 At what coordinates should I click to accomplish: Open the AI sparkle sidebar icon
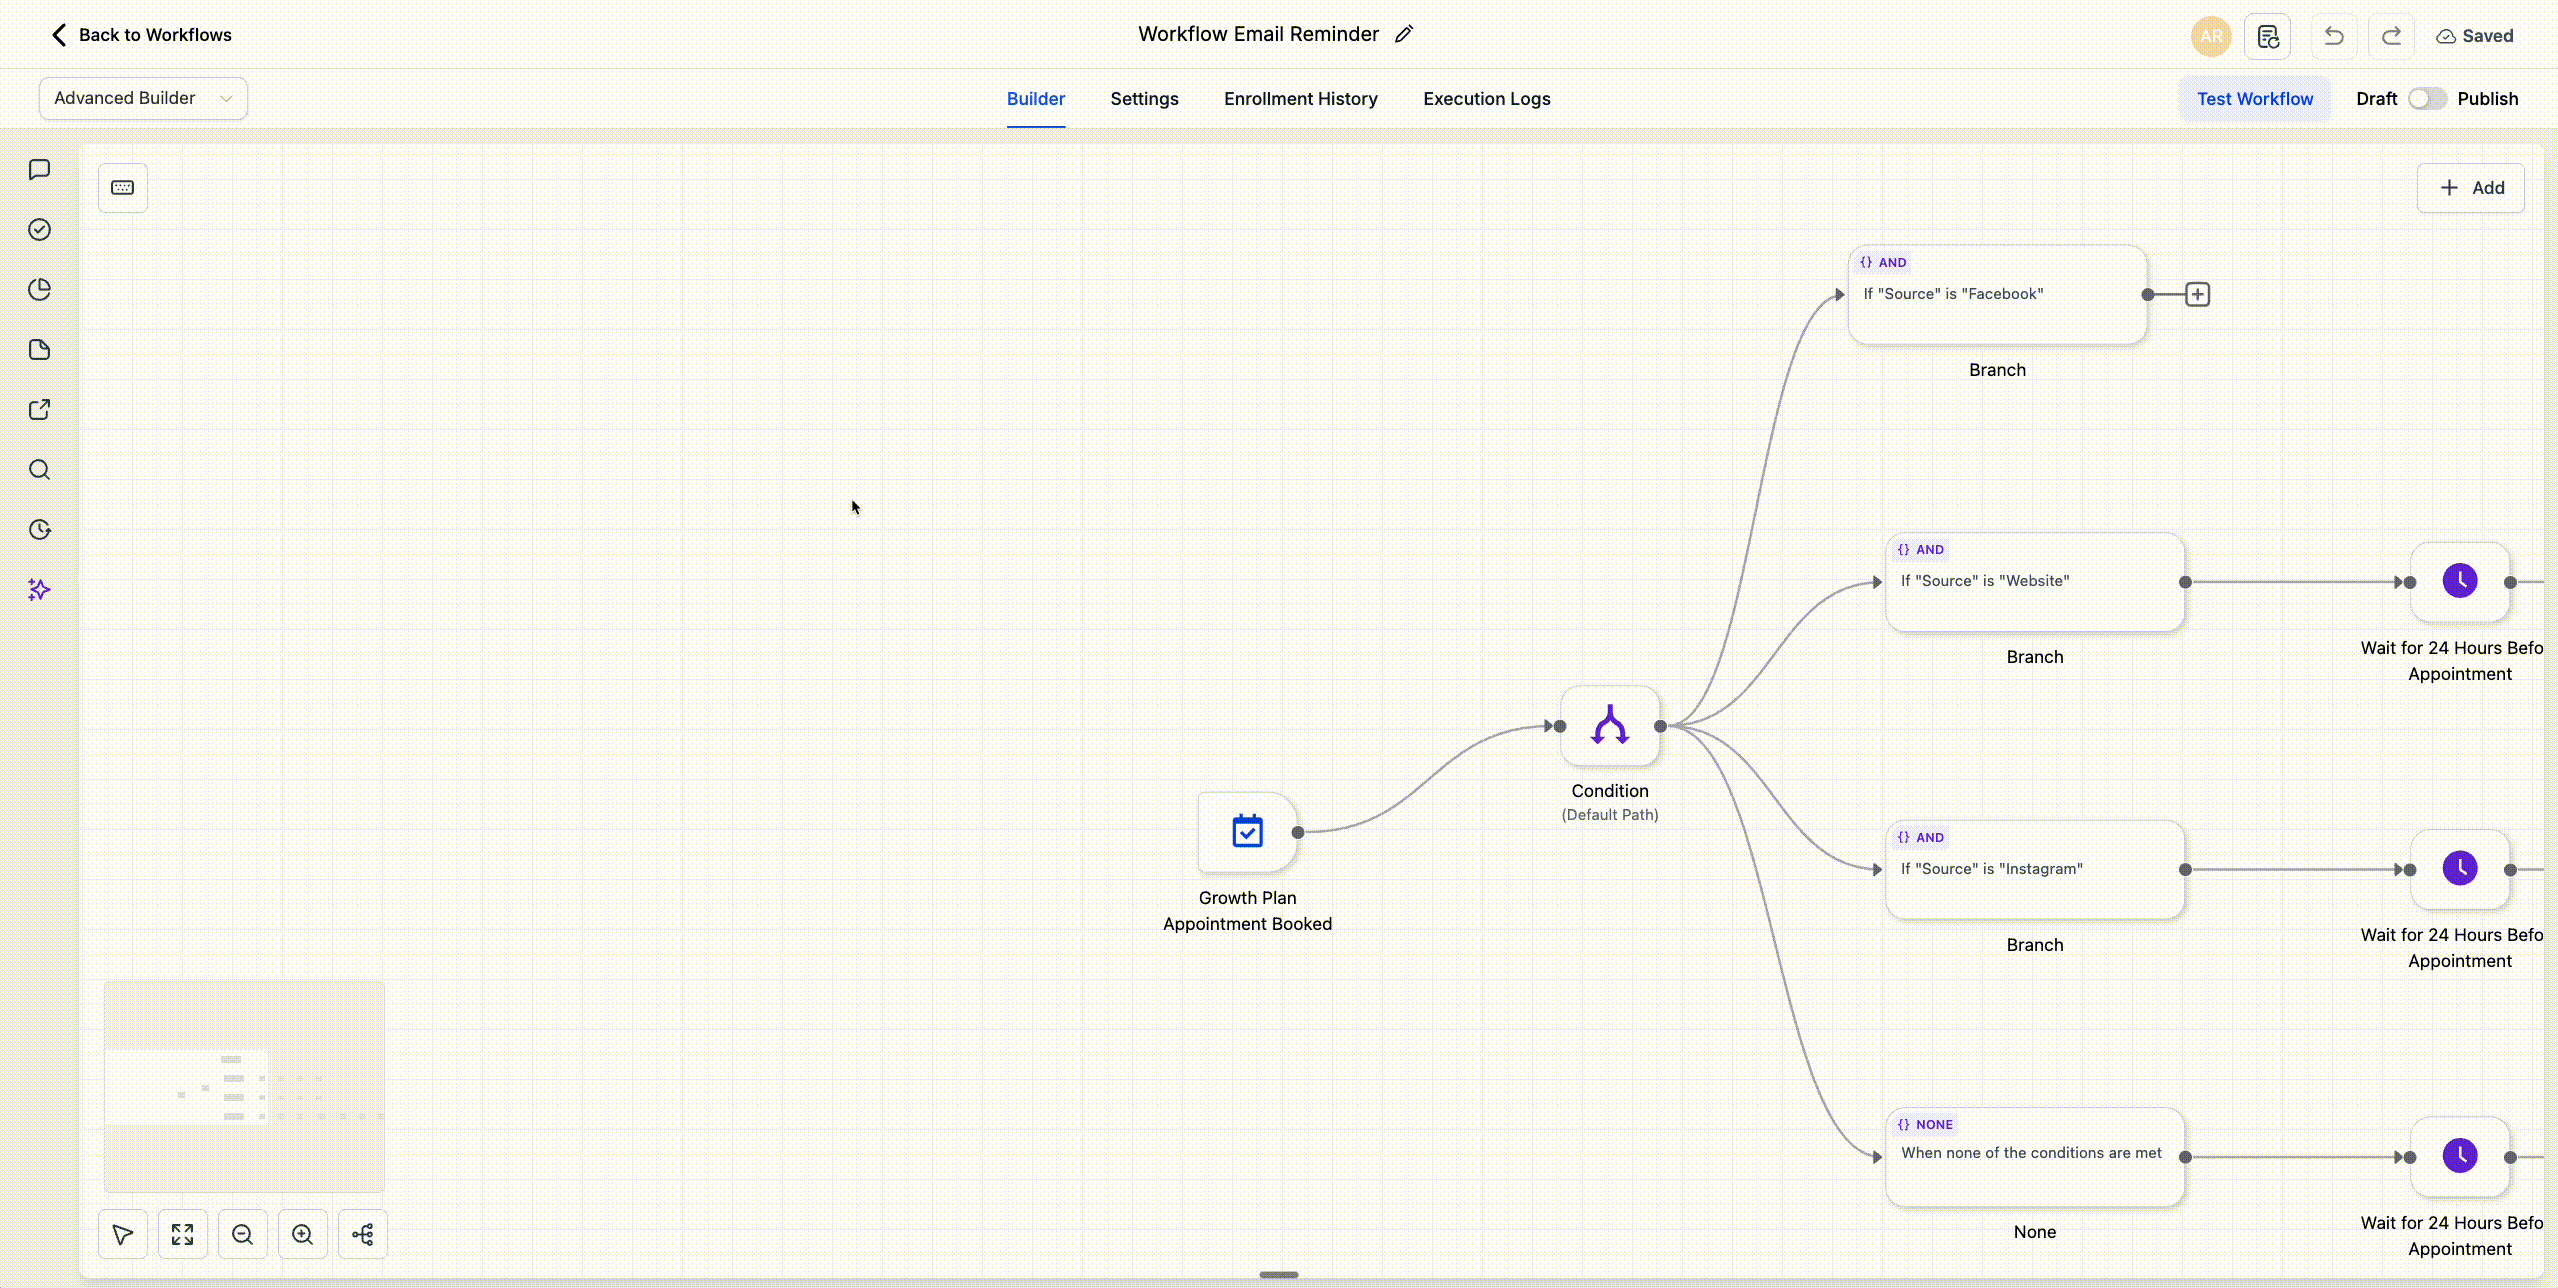tap(39, 589)
